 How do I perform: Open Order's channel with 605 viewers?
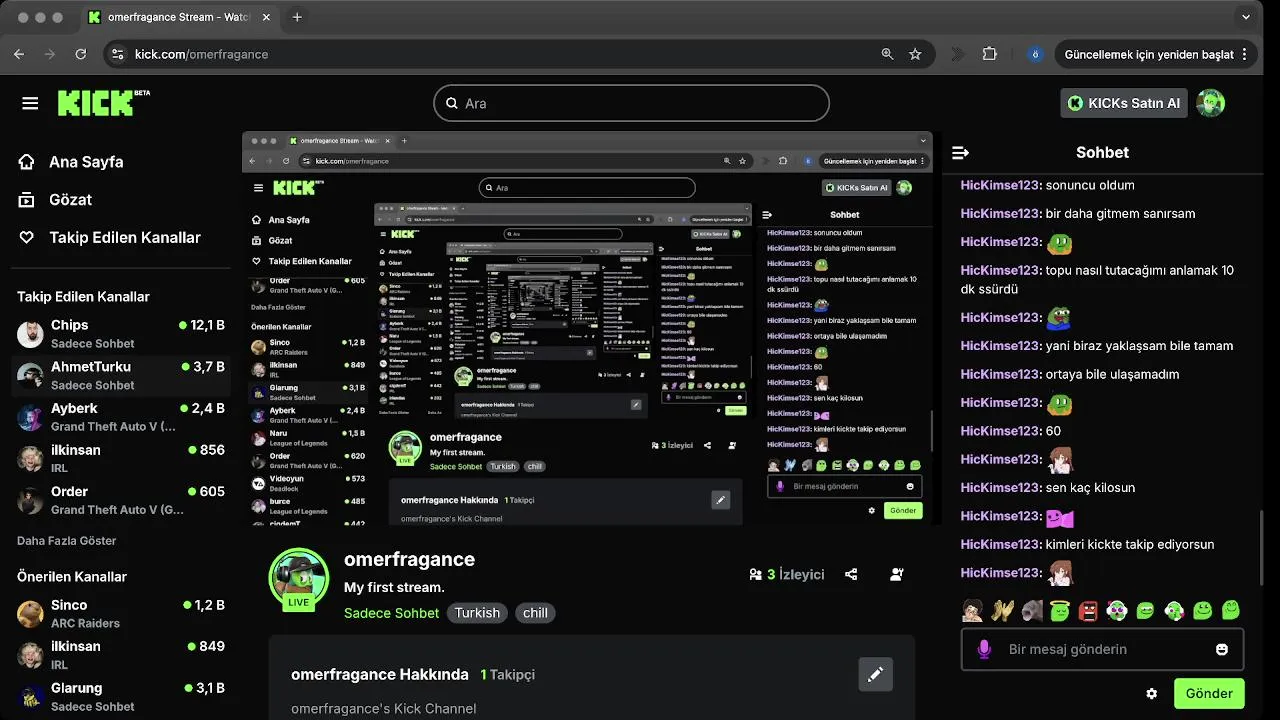pos(121,500)
